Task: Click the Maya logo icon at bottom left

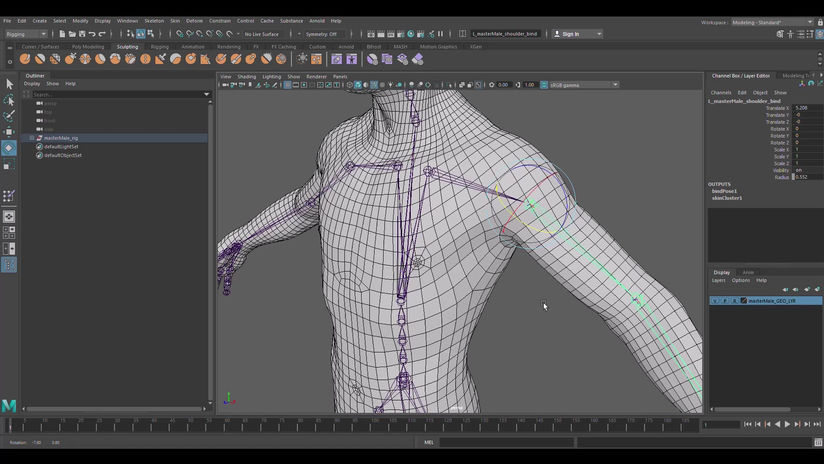Action: click(9, 405)
